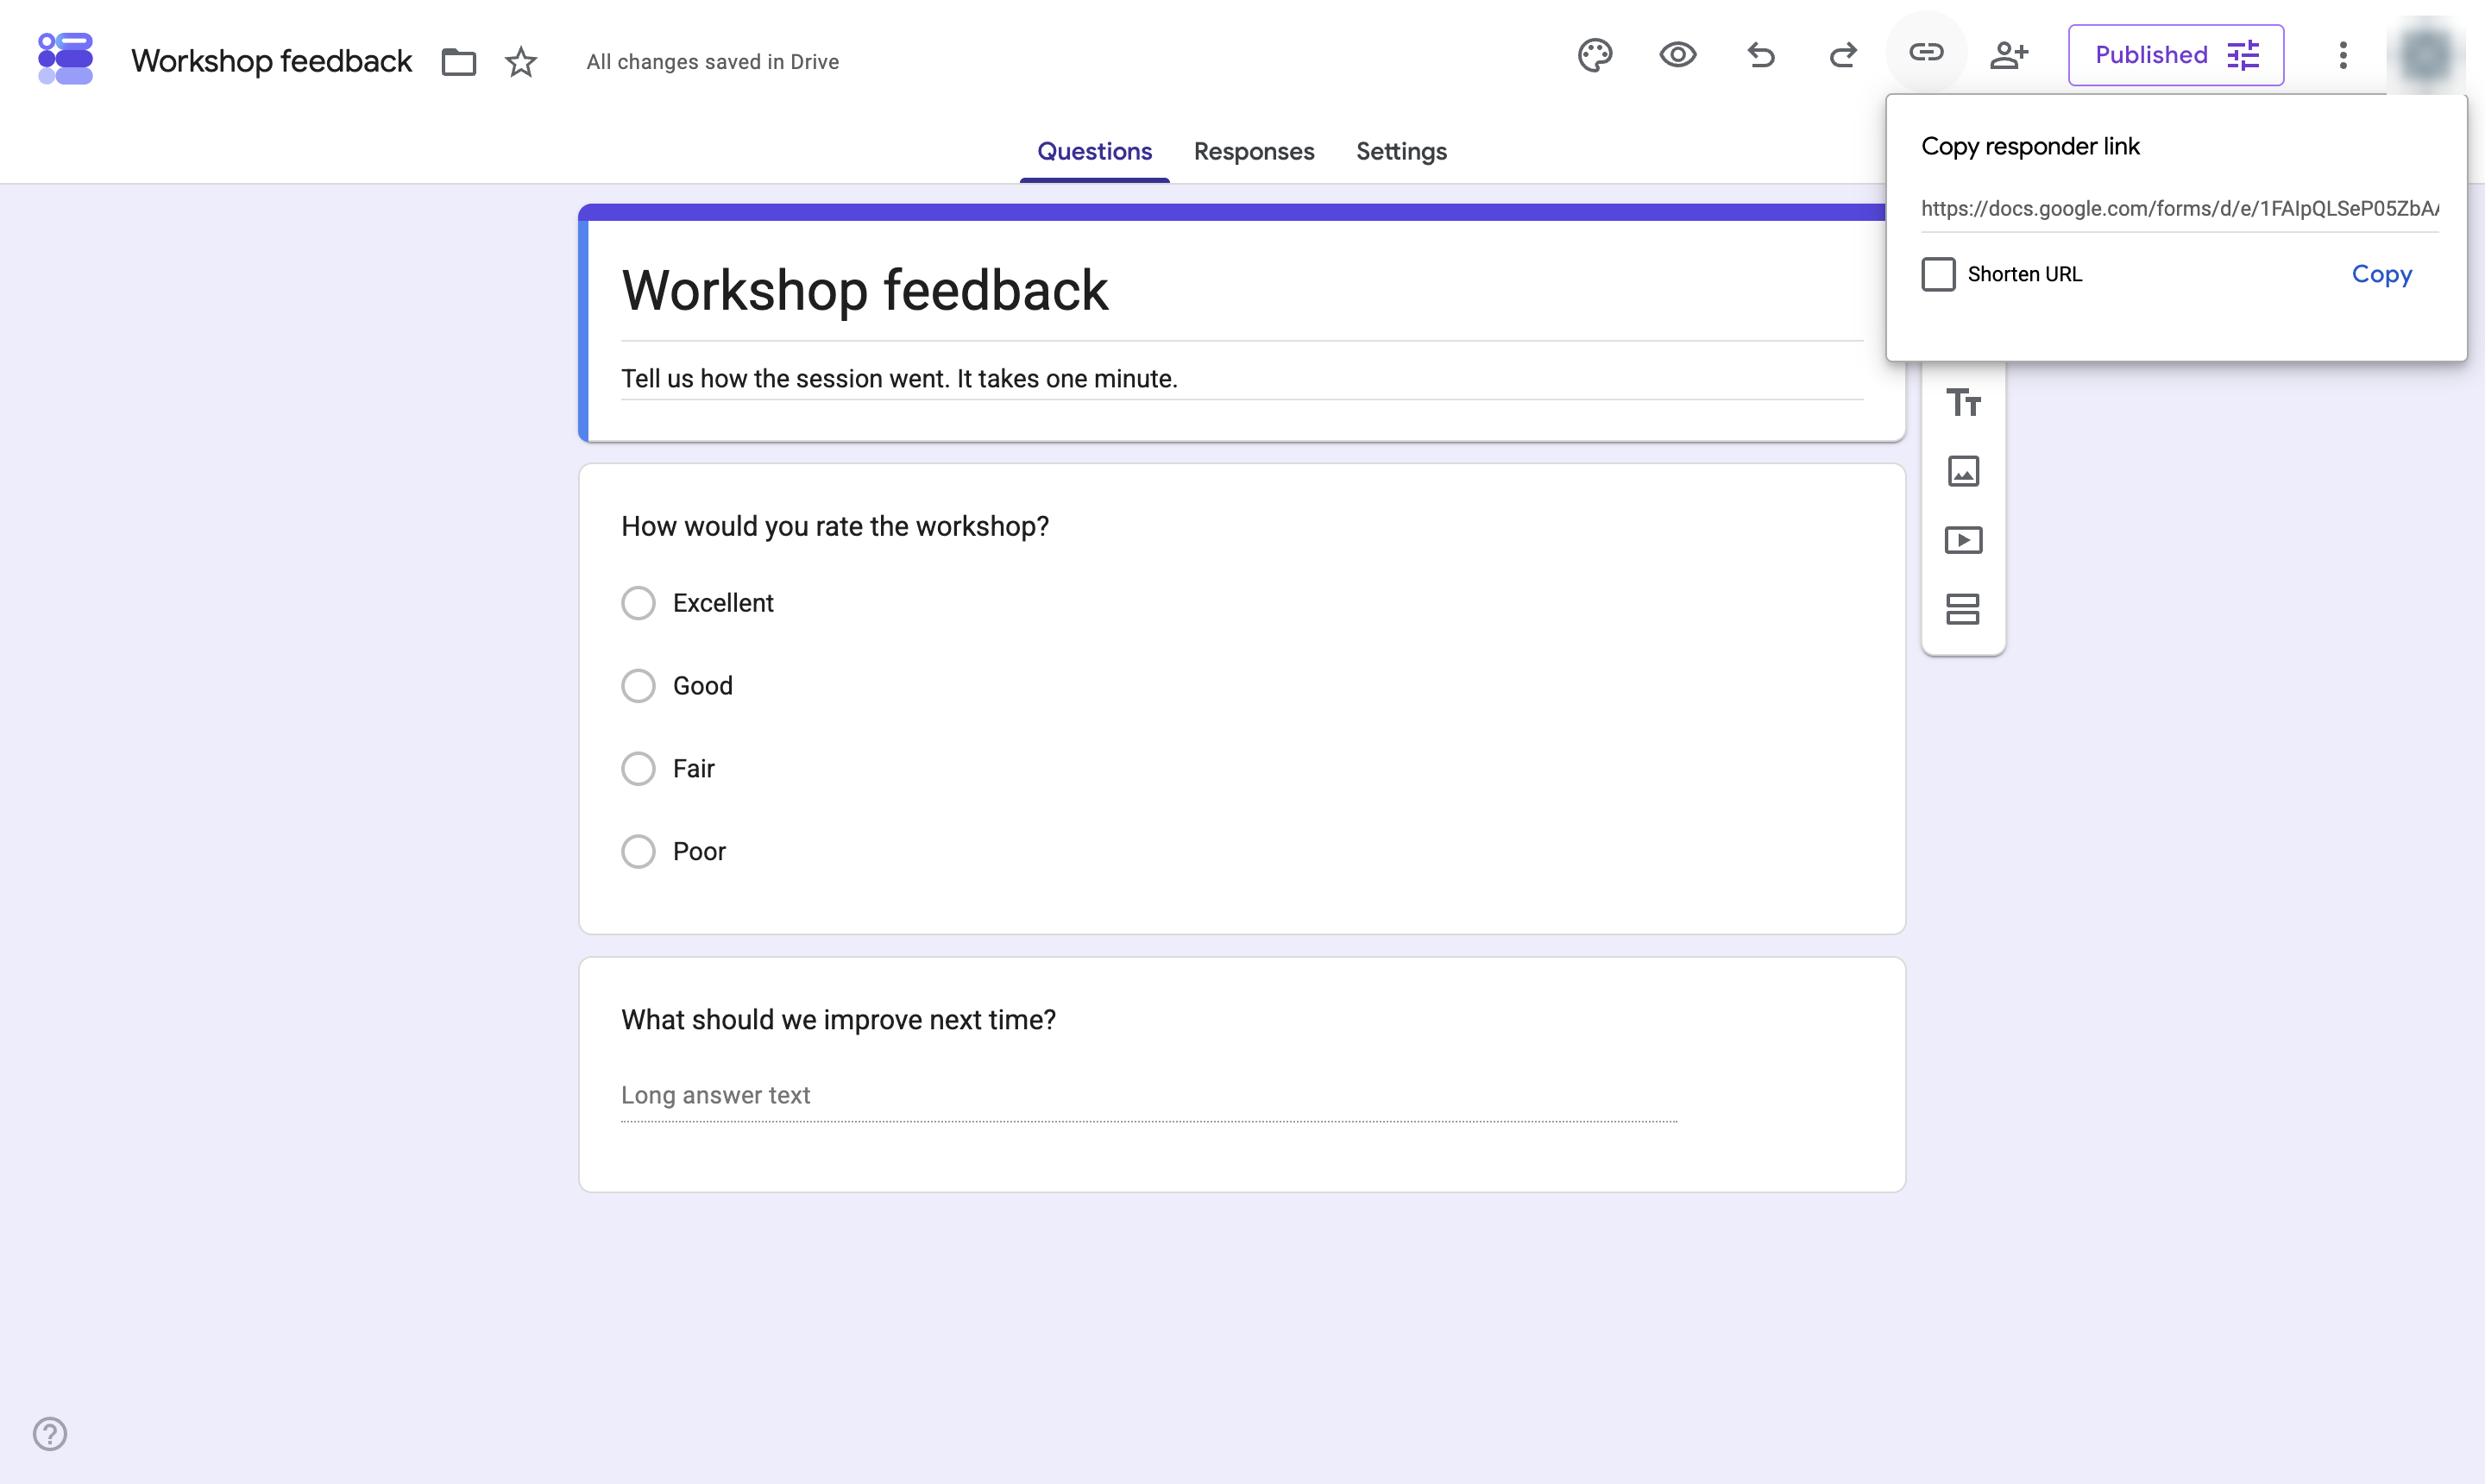
Task: Open the Google Forms home icon
Action: pos(65,58)
